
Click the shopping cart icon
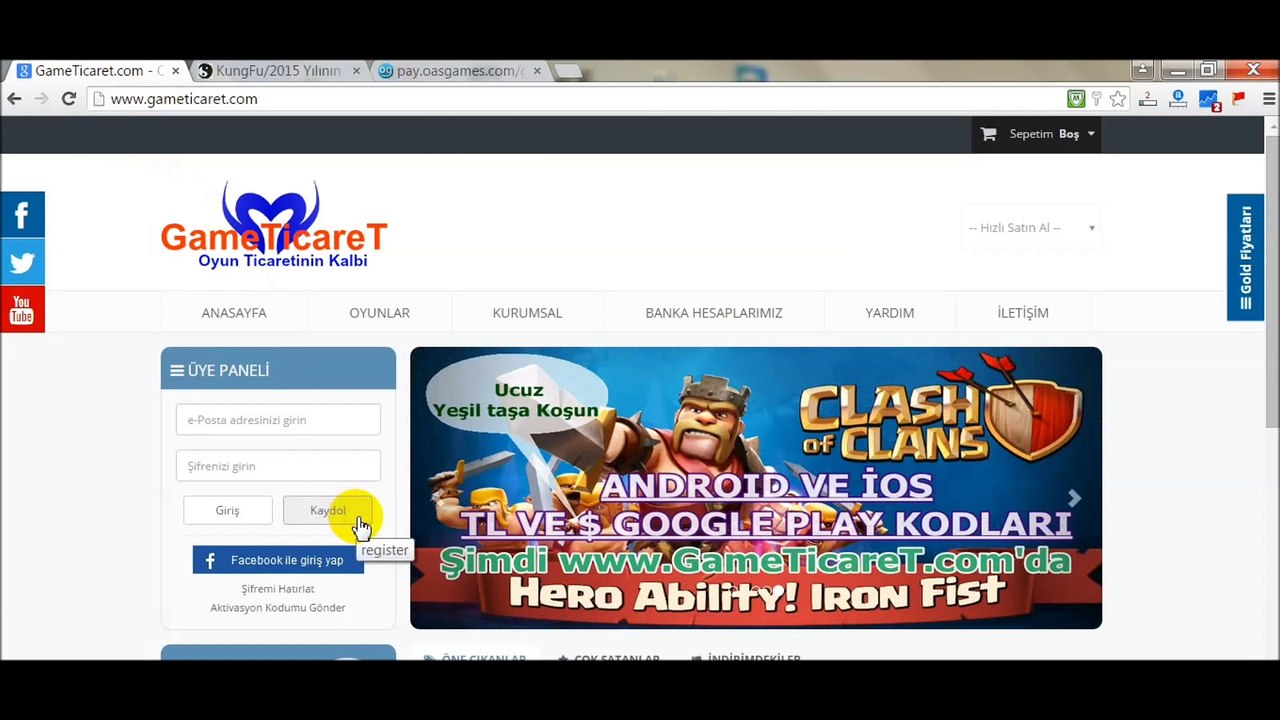(x=988, y=134)
